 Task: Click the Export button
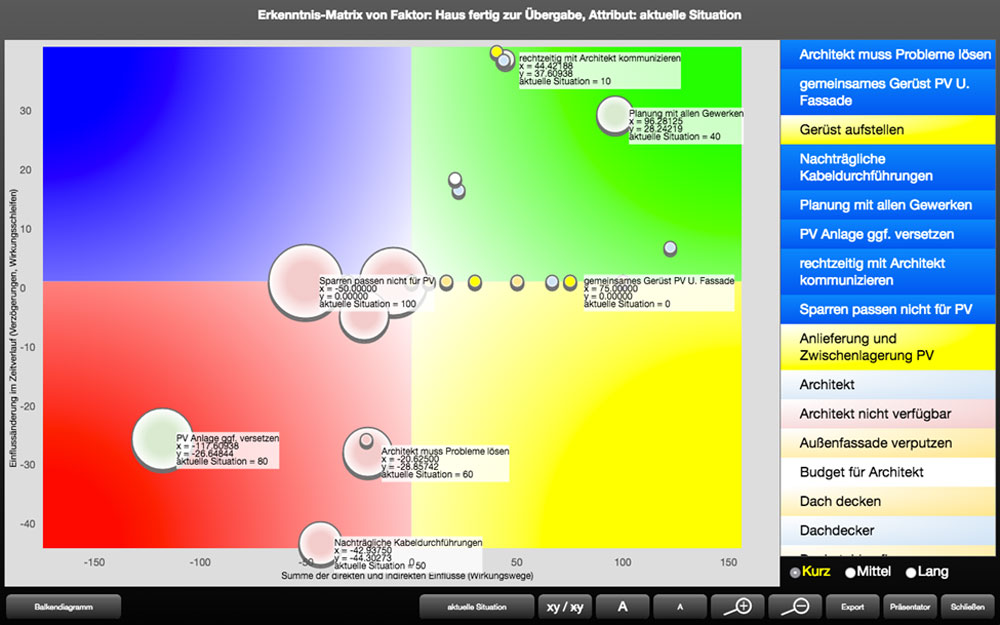point(852,606)
